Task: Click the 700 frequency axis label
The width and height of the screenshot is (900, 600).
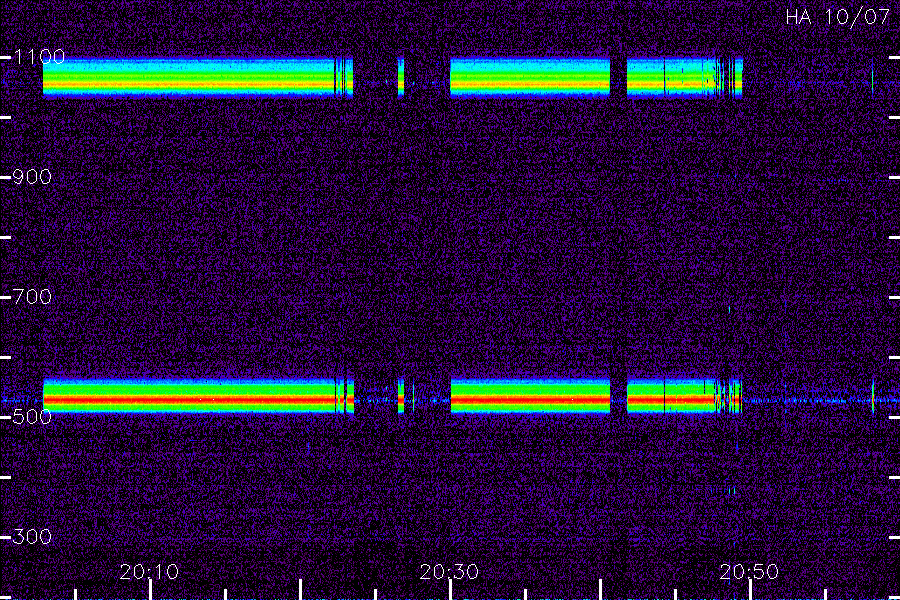Action: coord(32,297)
